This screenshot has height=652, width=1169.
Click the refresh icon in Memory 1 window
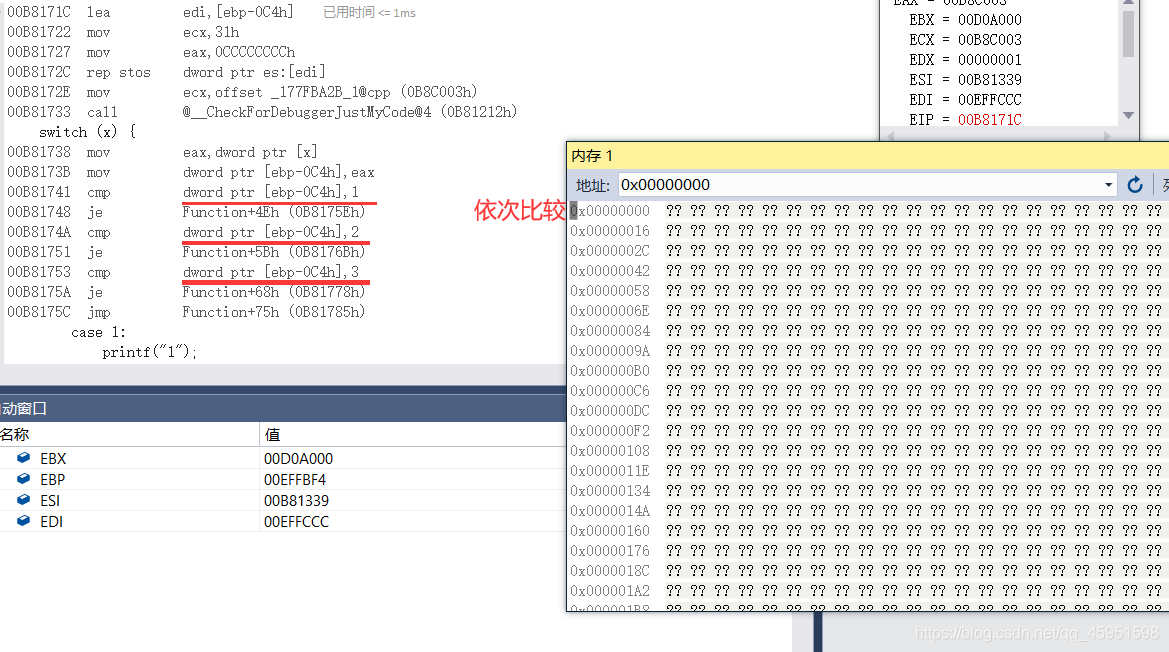[x=1135, y=185]
